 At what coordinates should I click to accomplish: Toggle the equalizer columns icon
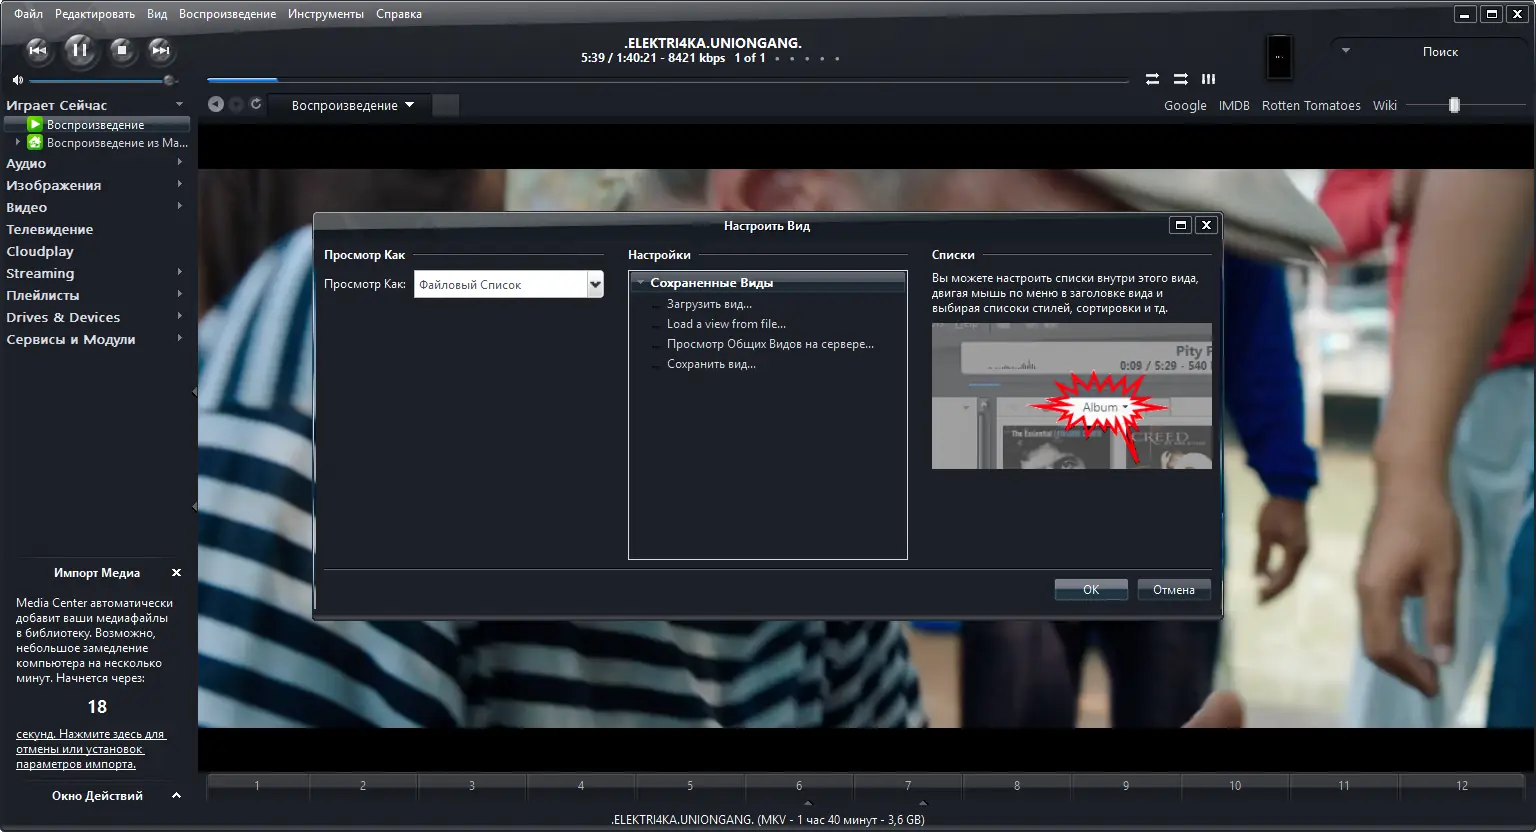pyautogui.click(x=1208, y=78)
